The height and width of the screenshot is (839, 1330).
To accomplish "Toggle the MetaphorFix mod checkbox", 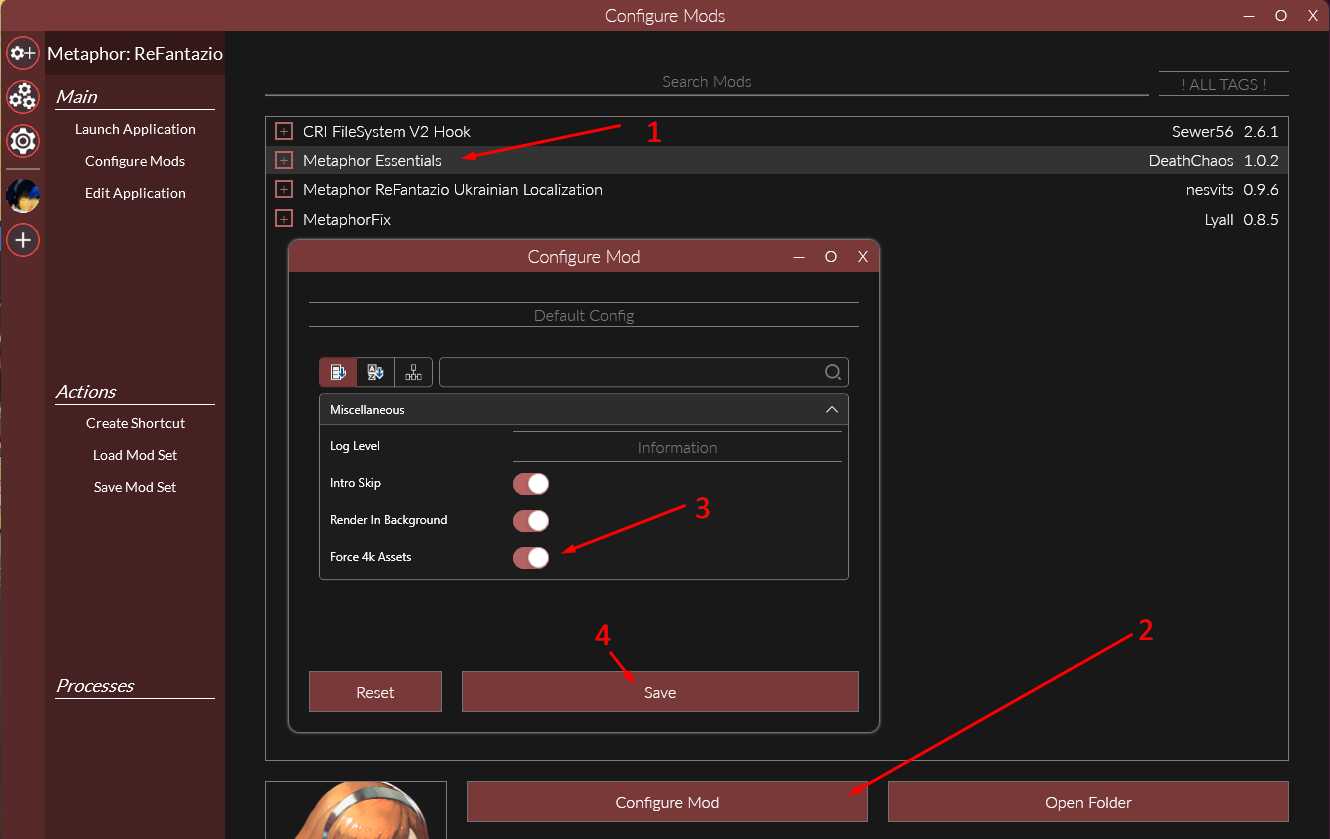I will point(284,219).
